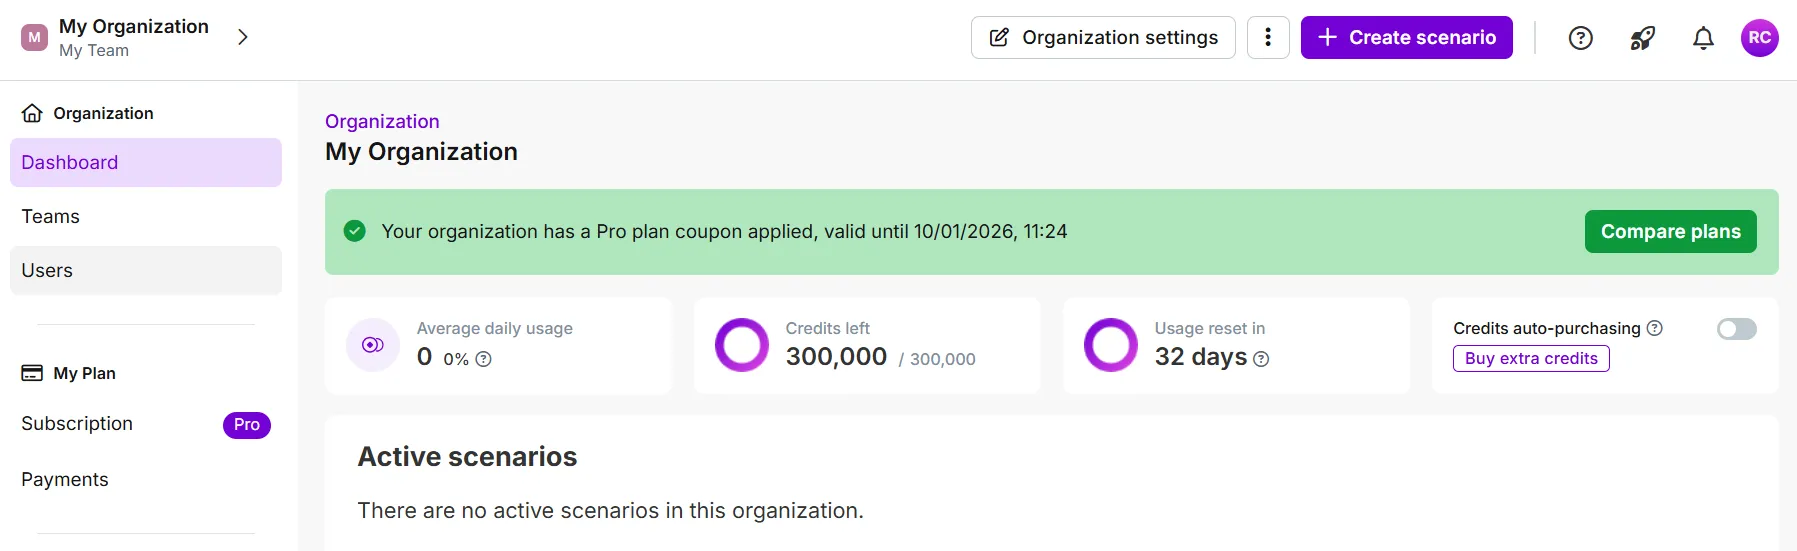This screenshot has height=551, width=1797.
Task: Expand the My Organization switcher chevron
Action: click(x=242, y=38)
